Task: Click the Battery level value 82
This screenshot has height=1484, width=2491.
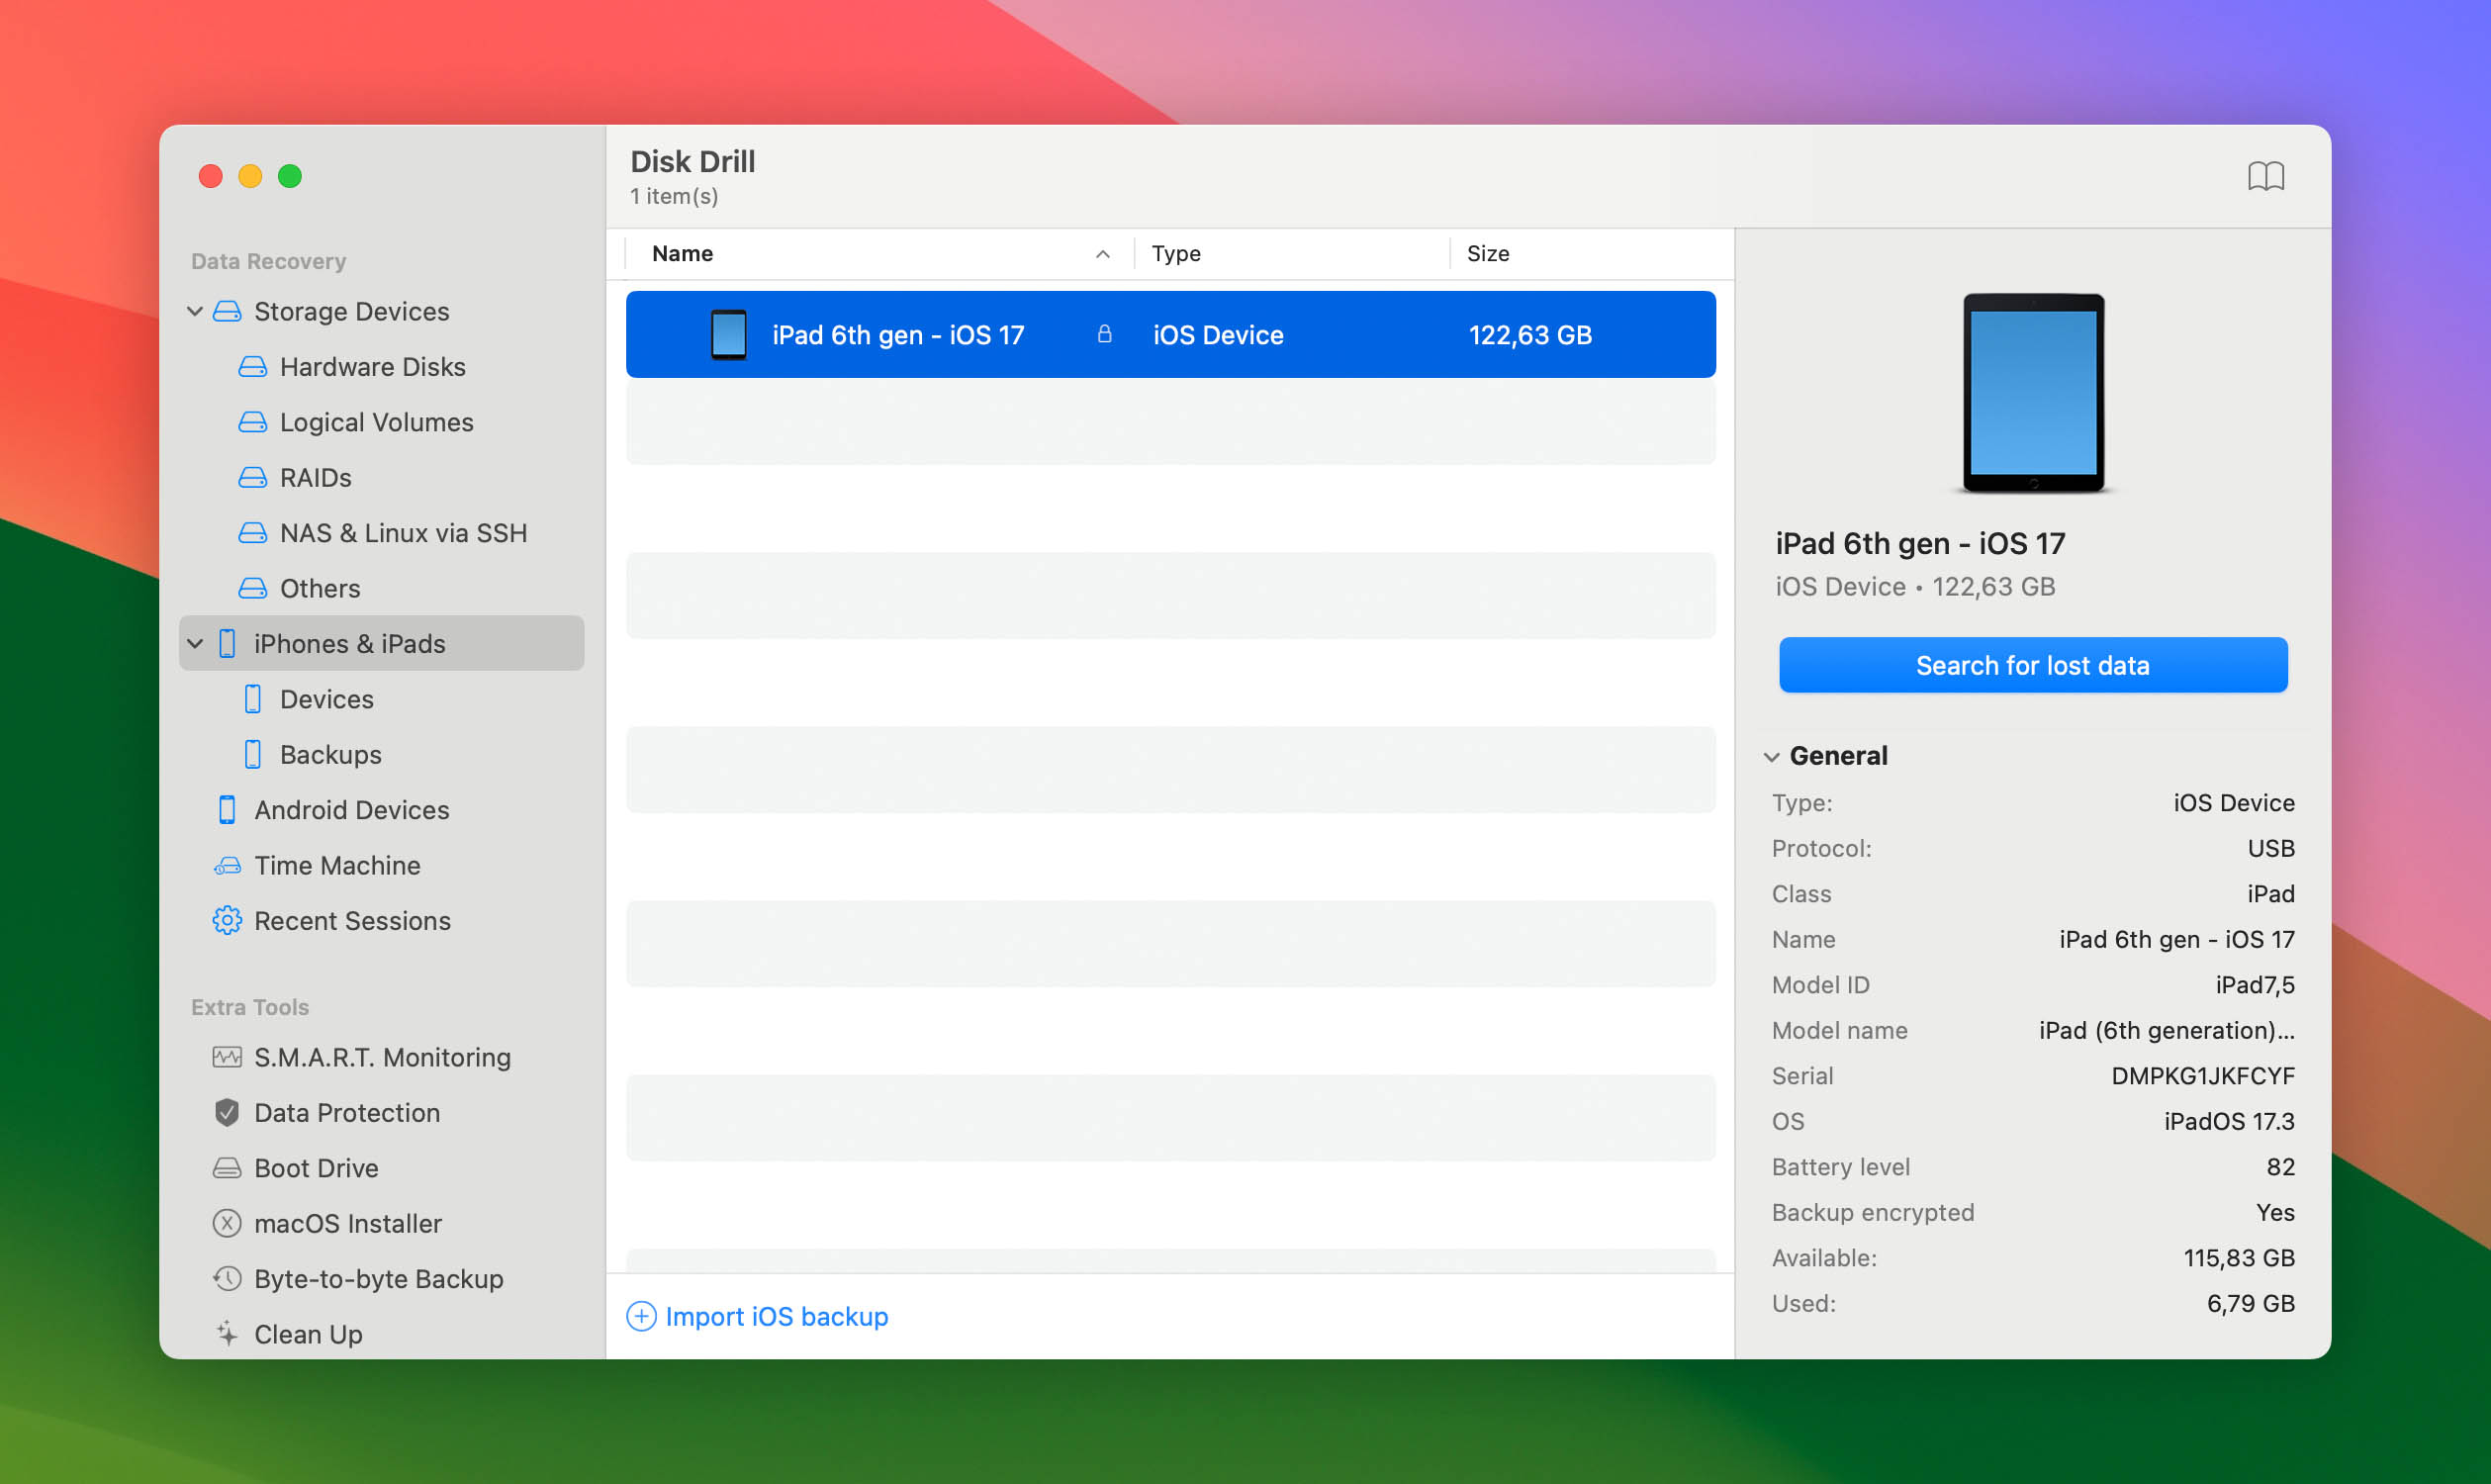Action: coord(2280,1167)
